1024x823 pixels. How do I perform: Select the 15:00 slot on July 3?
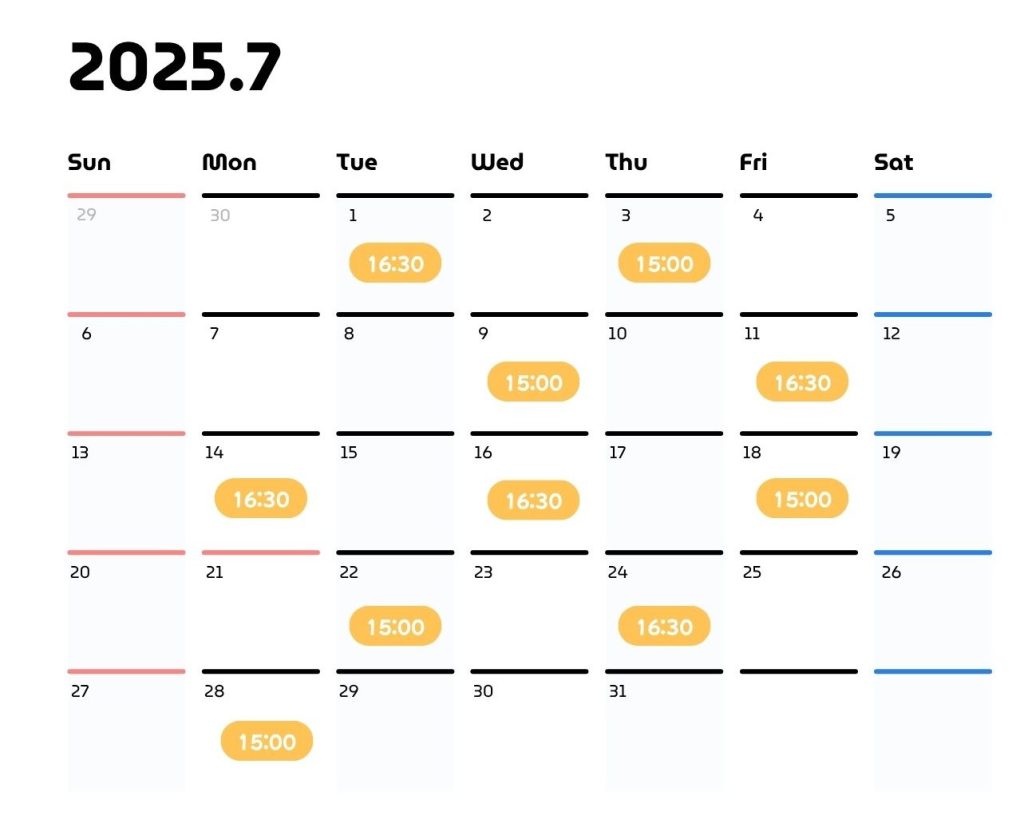(664, 263)
